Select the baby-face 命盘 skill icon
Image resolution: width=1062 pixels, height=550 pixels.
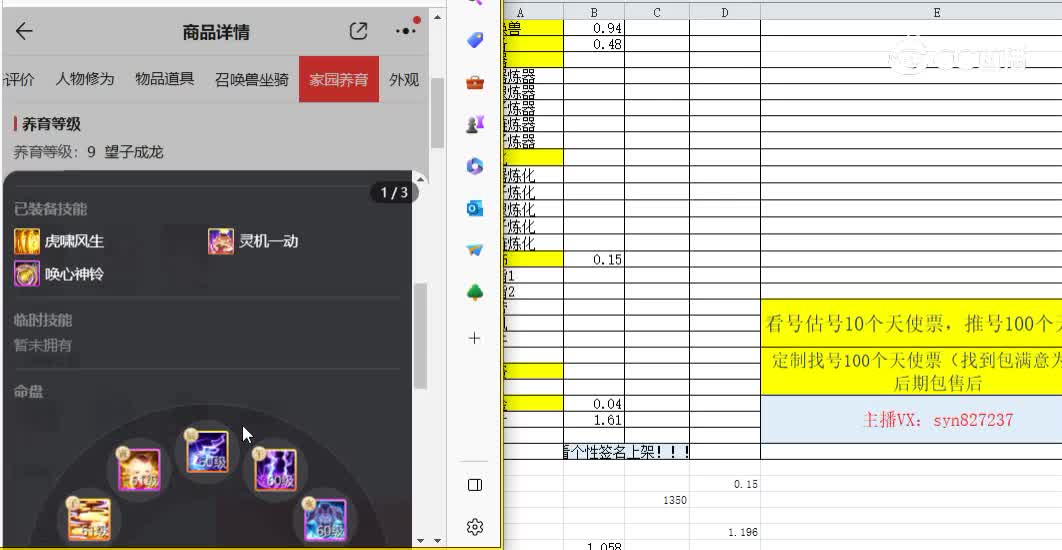[x=139, y=469]
